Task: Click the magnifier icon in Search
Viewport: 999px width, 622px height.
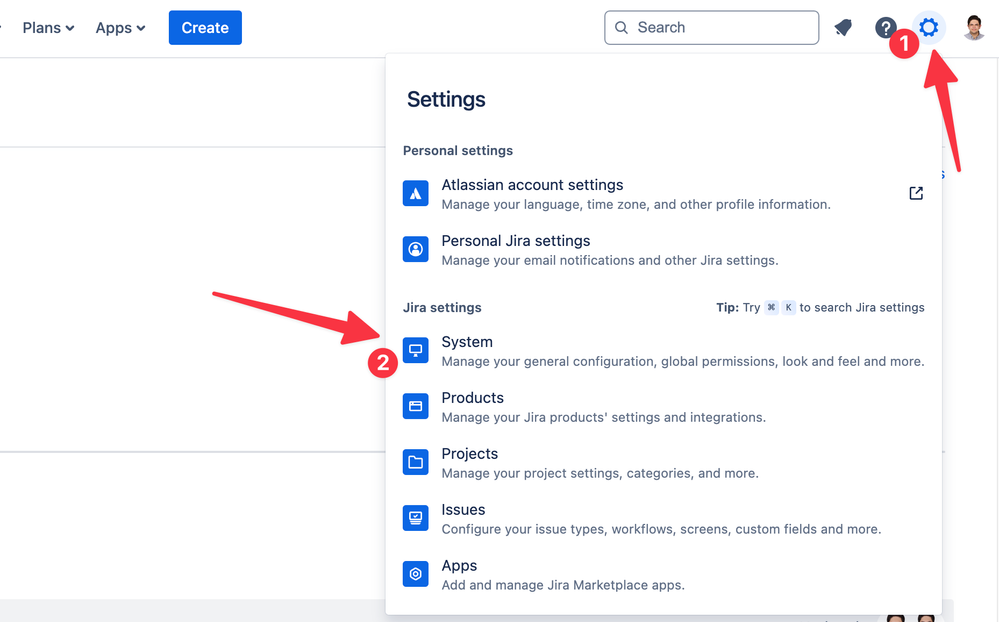Action: point(621,27)
